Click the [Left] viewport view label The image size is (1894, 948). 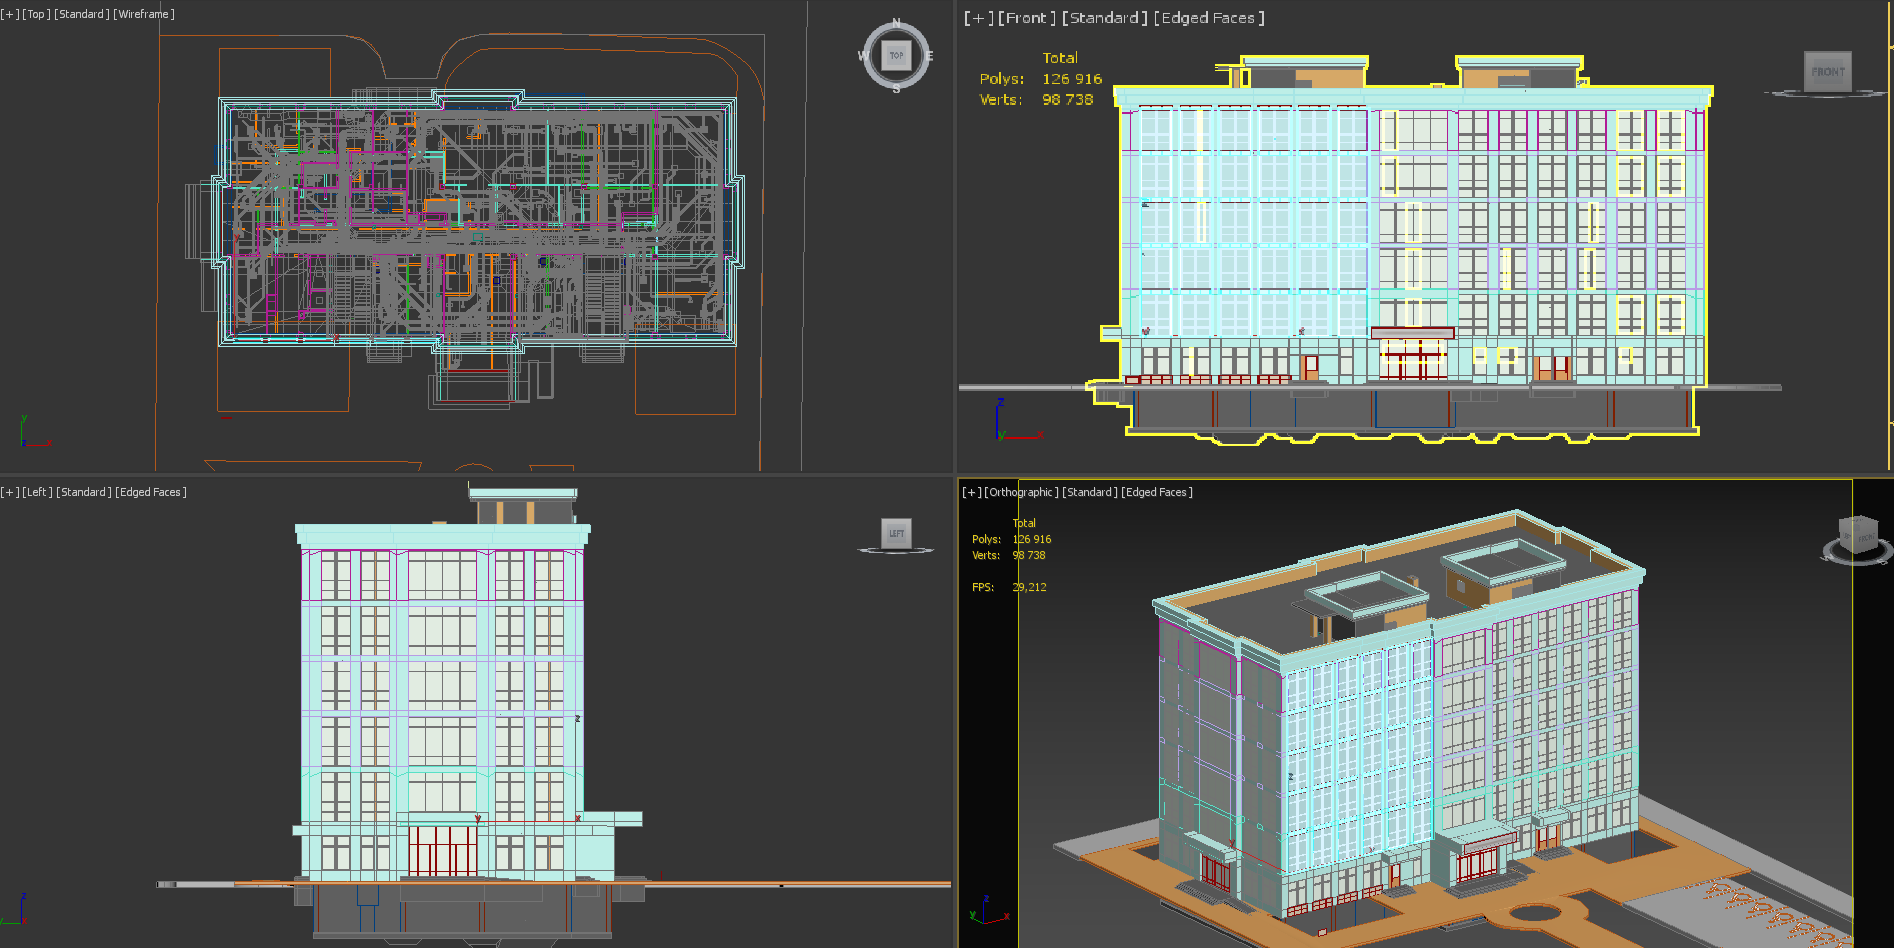[x=37, y=492]
